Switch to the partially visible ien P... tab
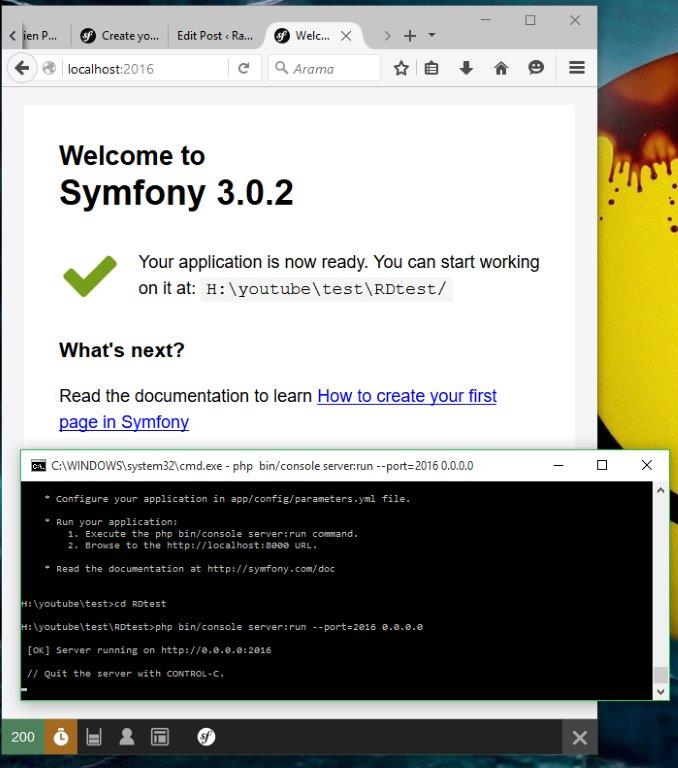 [x=39, y=36]
